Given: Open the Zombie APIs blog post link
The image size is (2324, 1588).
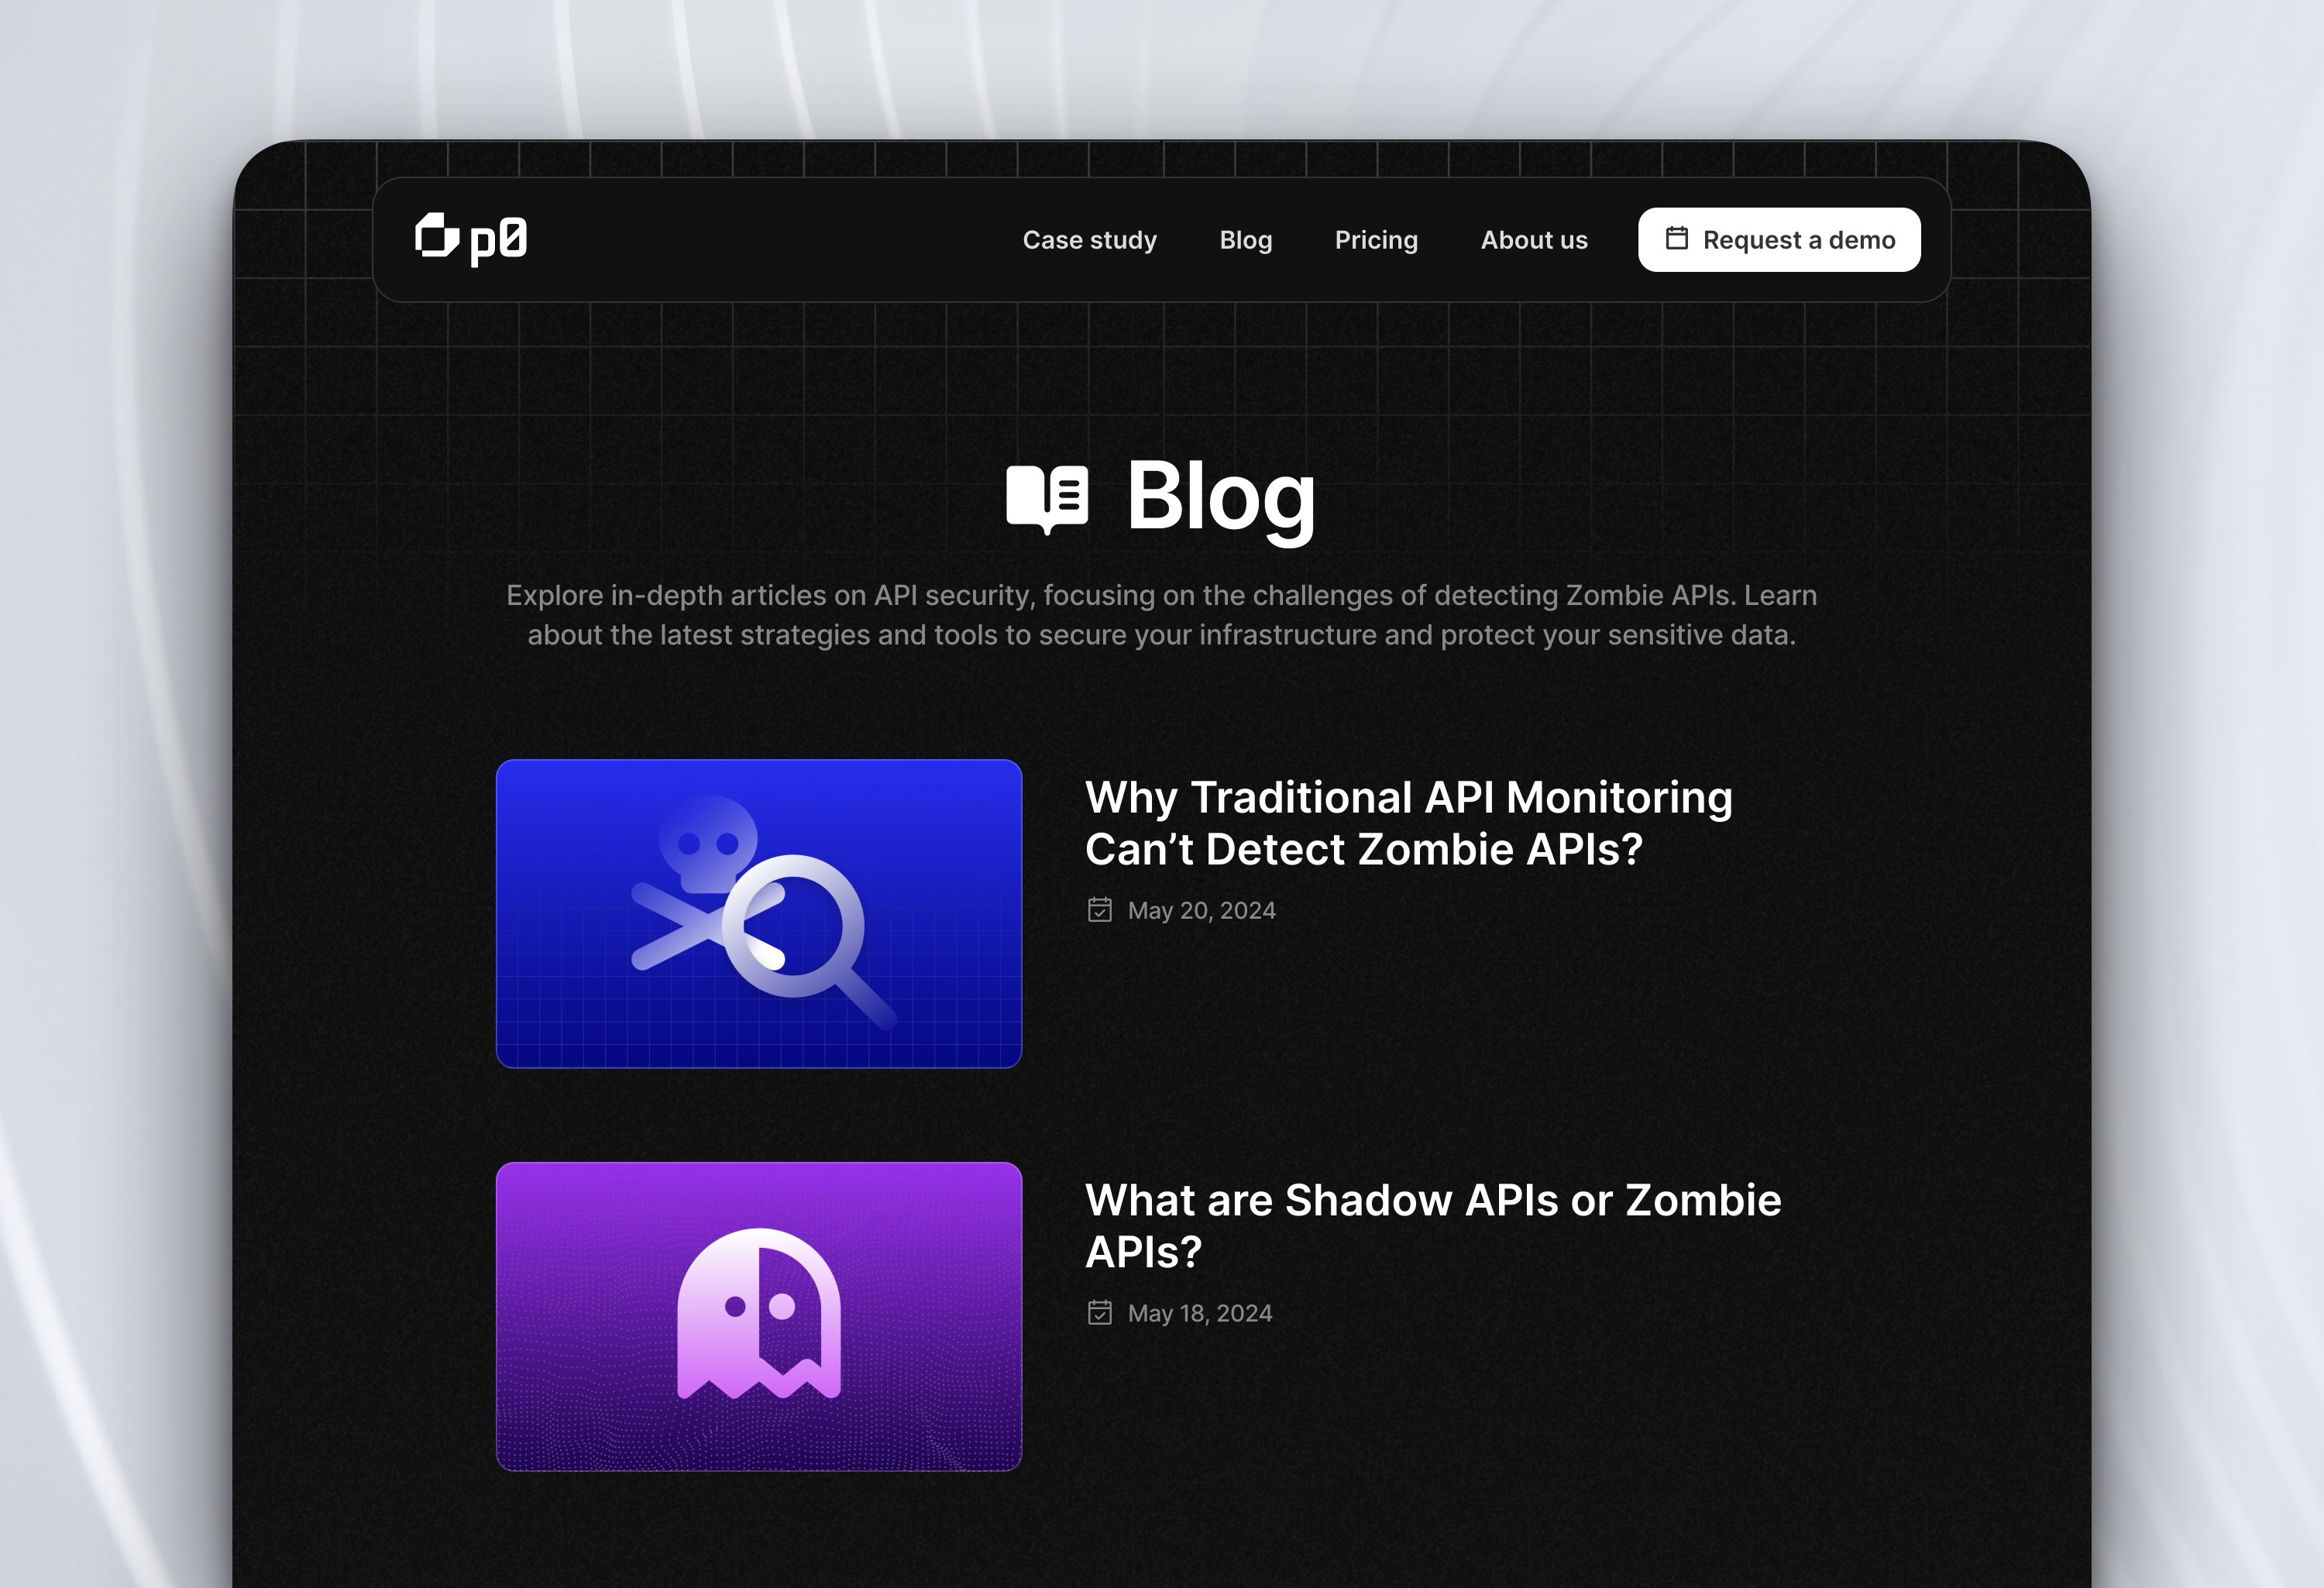Looking at the screenshot, I should [x=1432, y=1224].
